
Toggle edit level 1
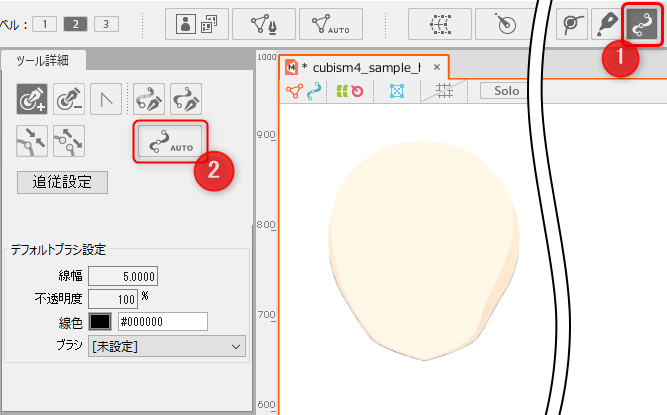[x=45, y=24]
